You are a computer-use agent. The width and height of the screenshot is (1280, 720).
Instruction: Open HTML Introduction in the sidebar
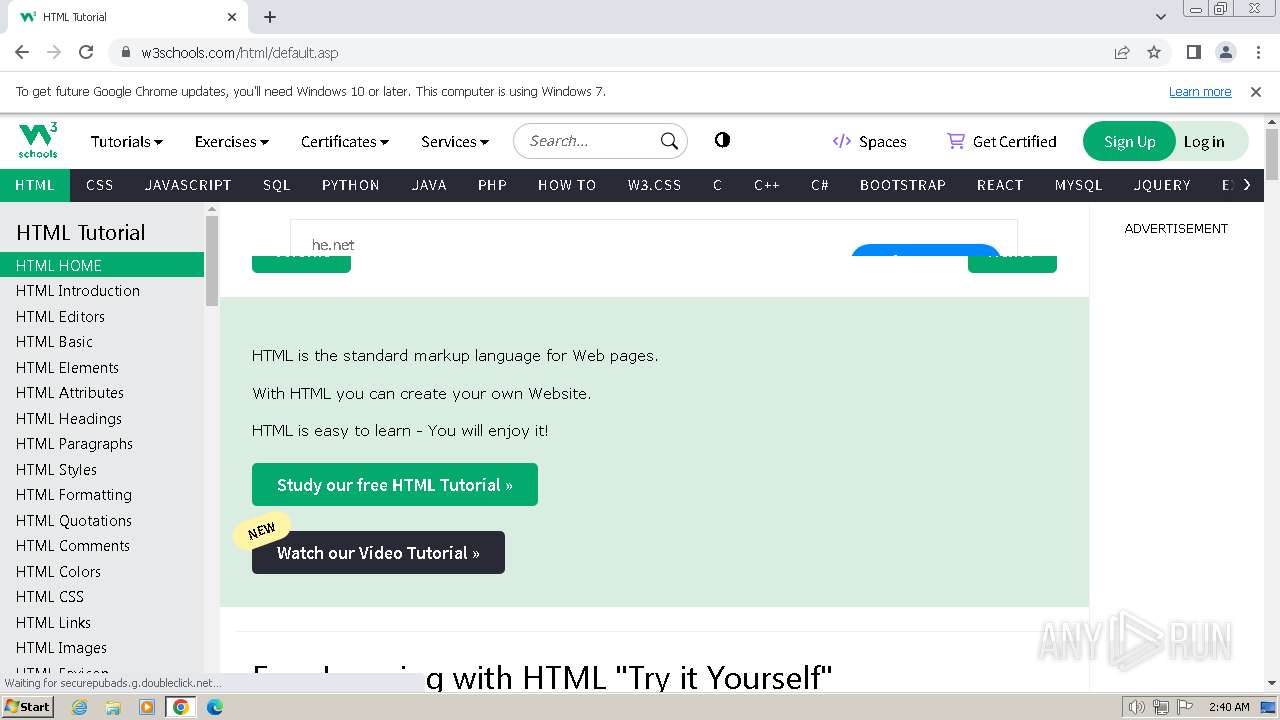point(102,291)
